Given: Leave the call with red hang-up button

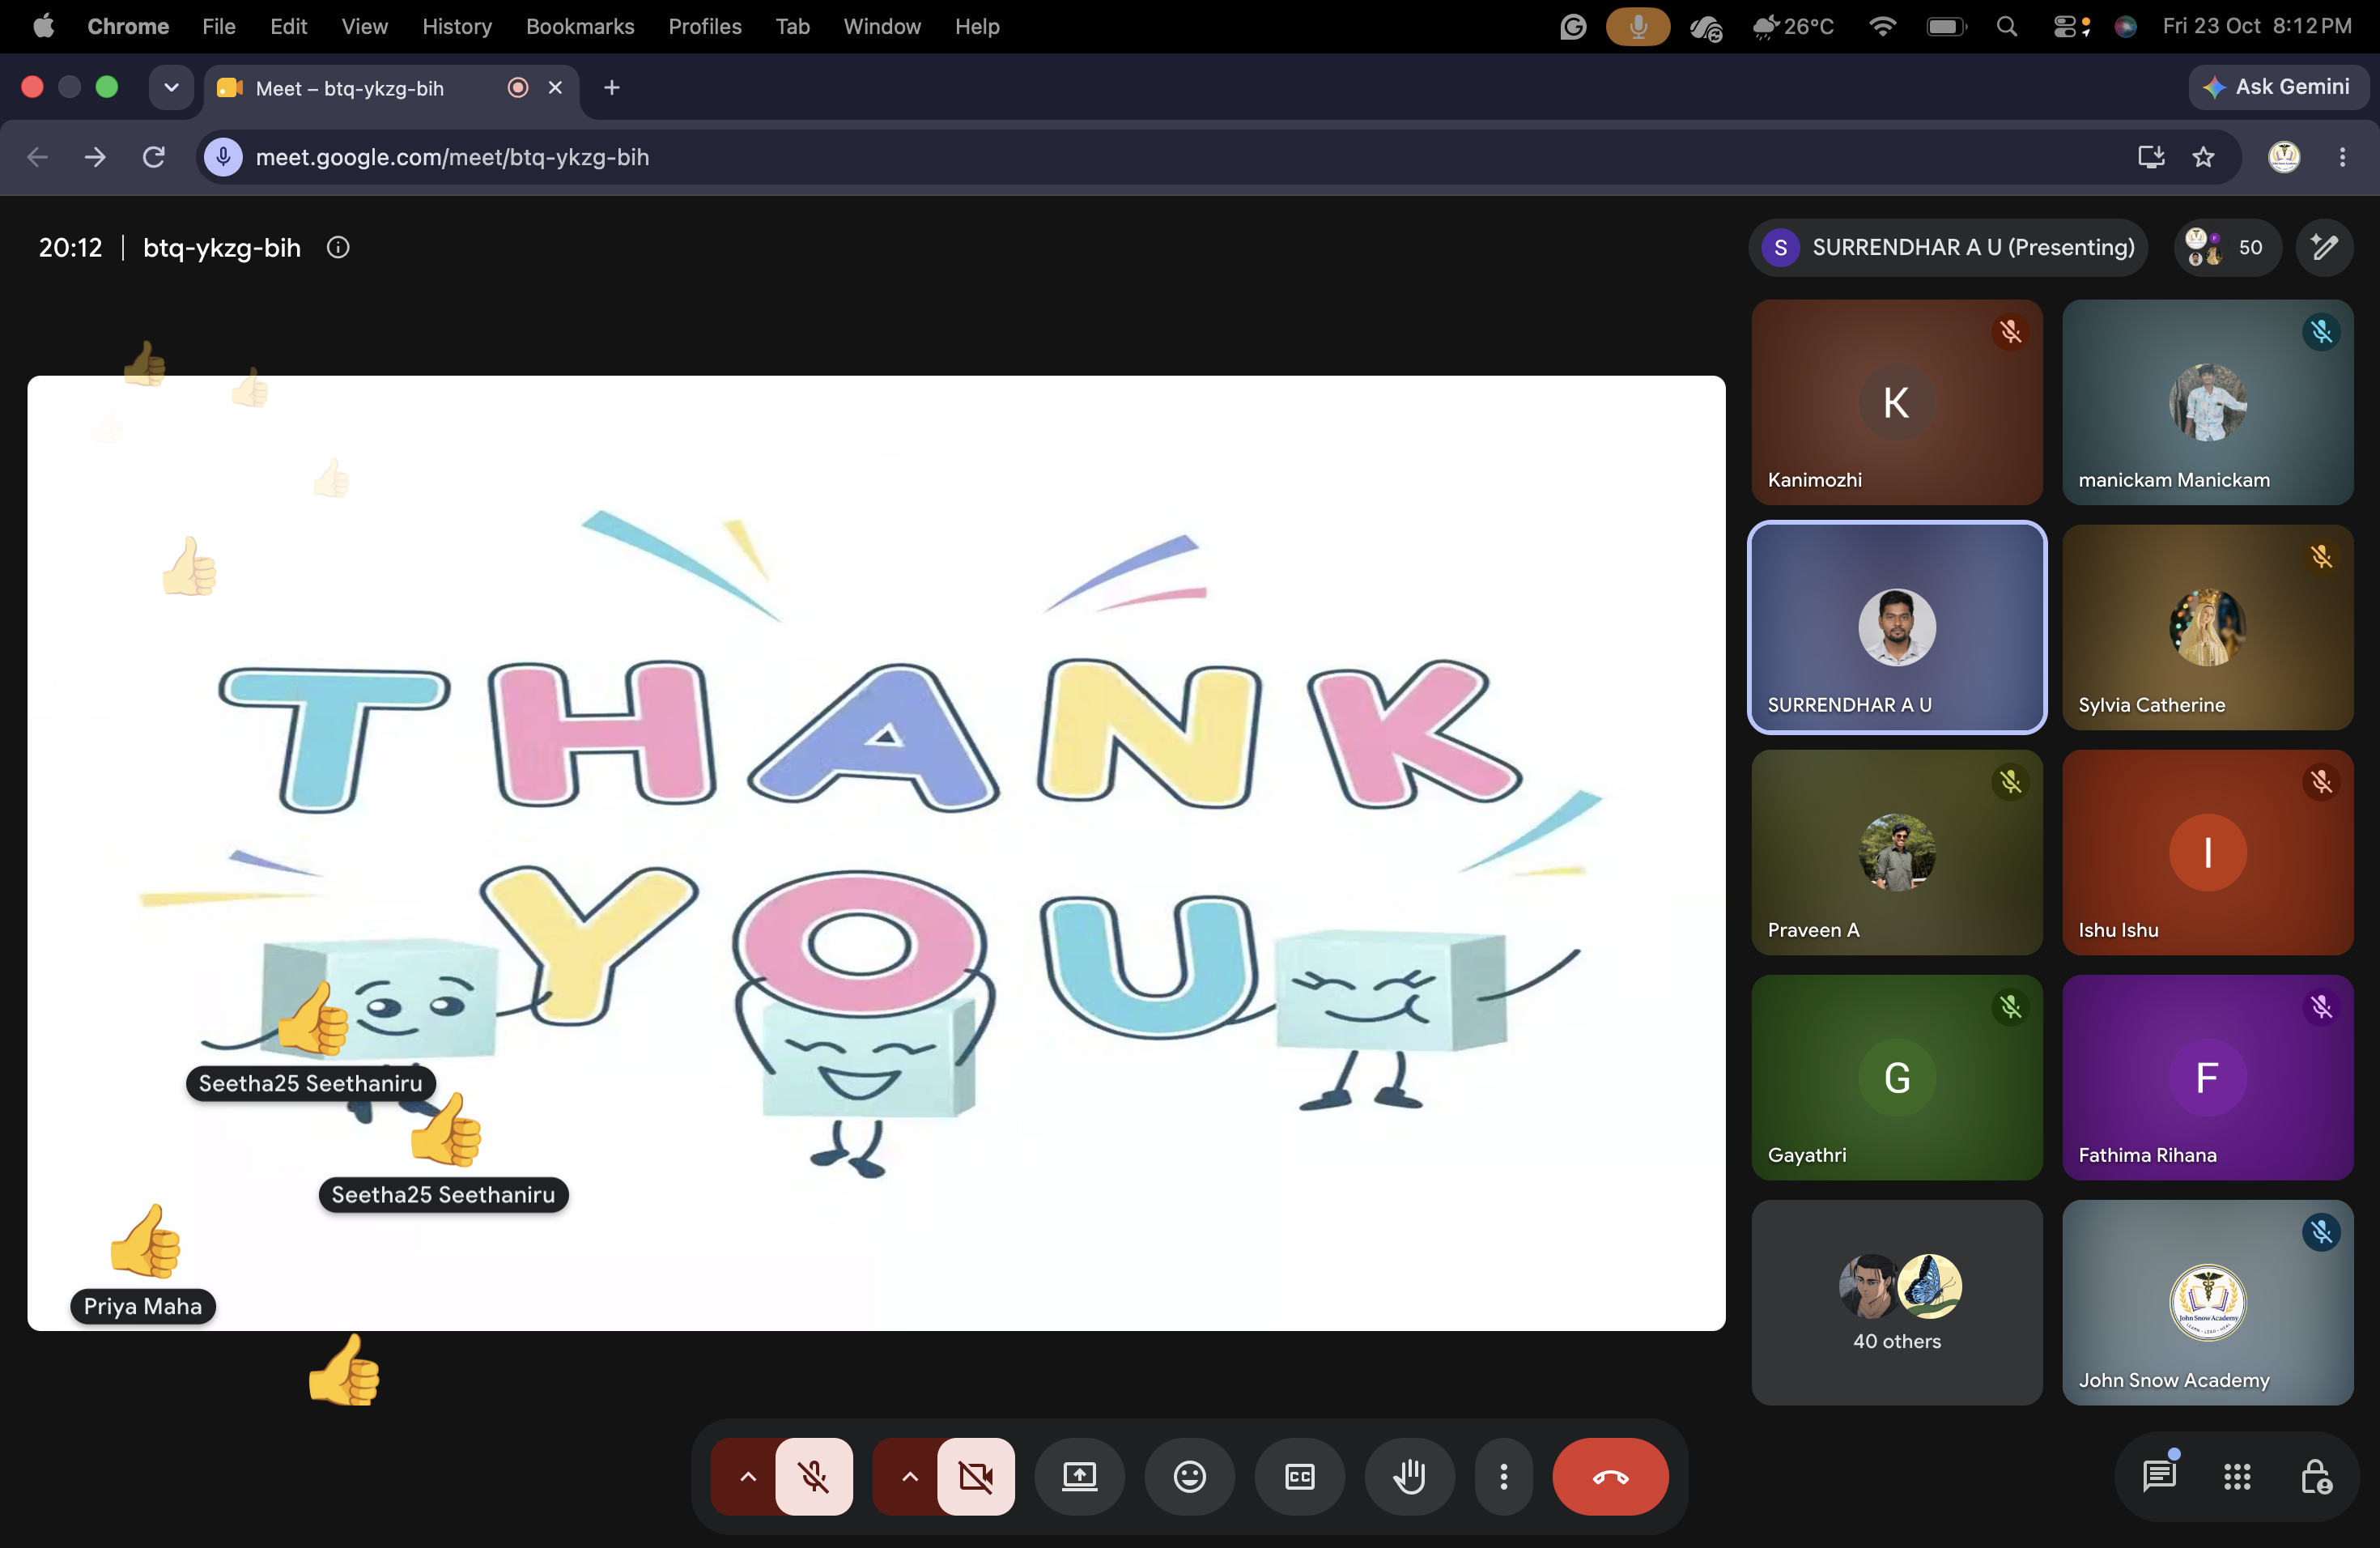Looking at the screenshot, I should coord(1610,1476).
